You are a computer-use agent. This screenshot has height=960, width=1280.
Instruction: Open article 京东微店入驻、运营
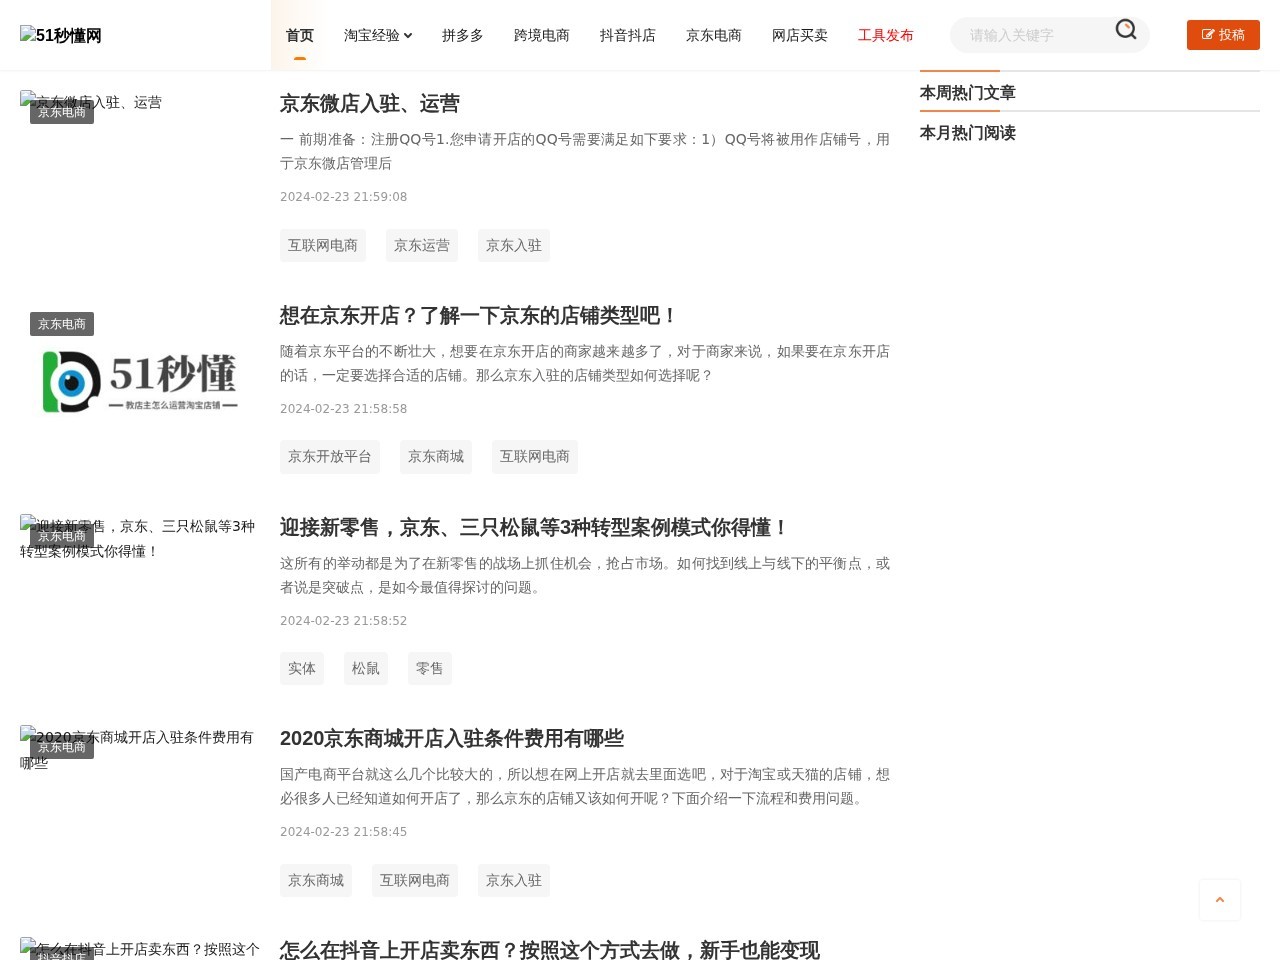[370, 103]
